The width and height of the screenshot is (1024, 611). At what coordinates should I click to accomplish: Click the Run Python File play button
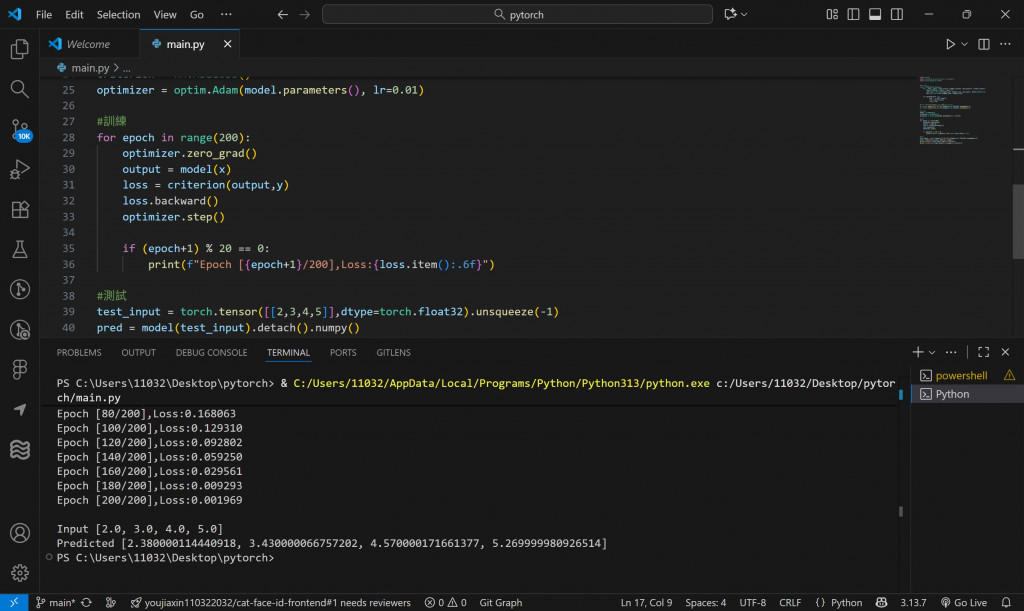950,45
